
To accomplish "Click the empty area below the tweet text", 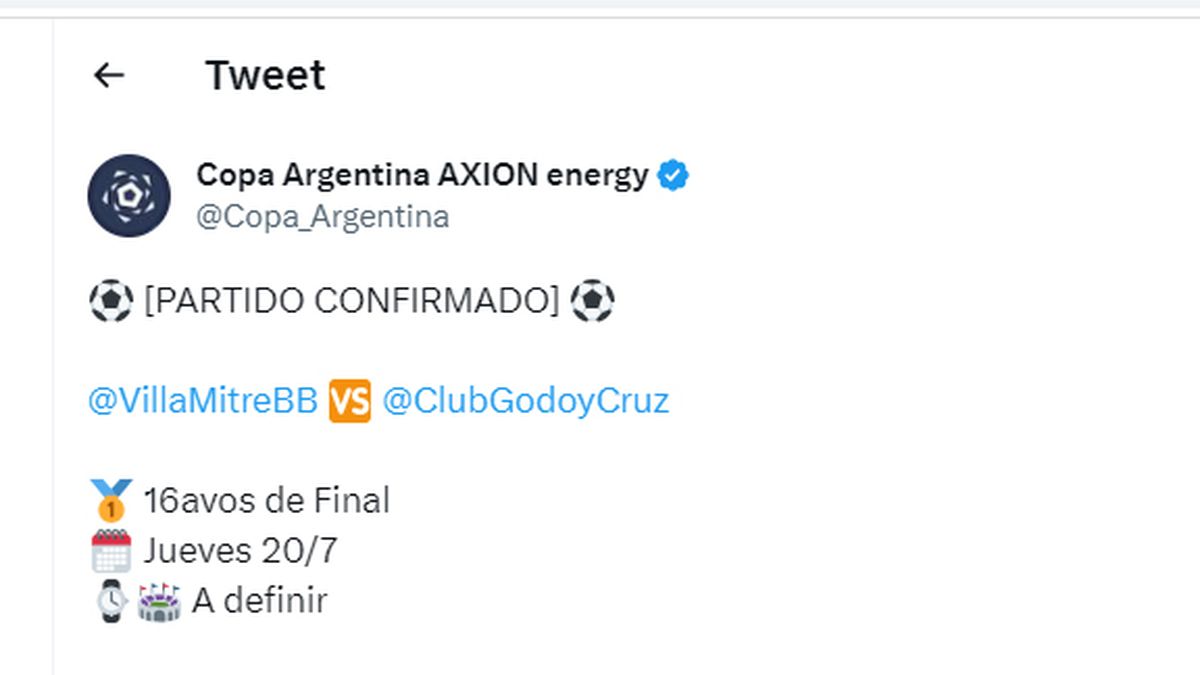I will click(x=600, y=645).
